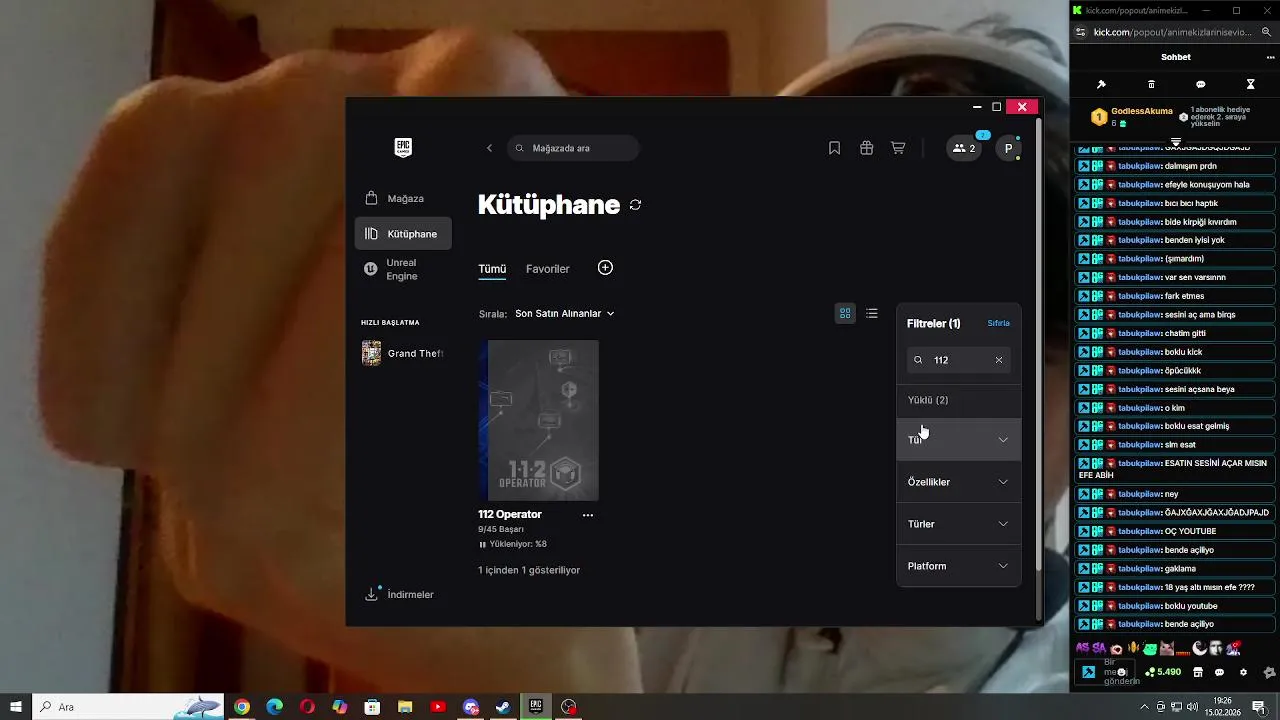Screen dimensions: 1280x720
Task: Switch library to list view
Action: click(872, 313)
